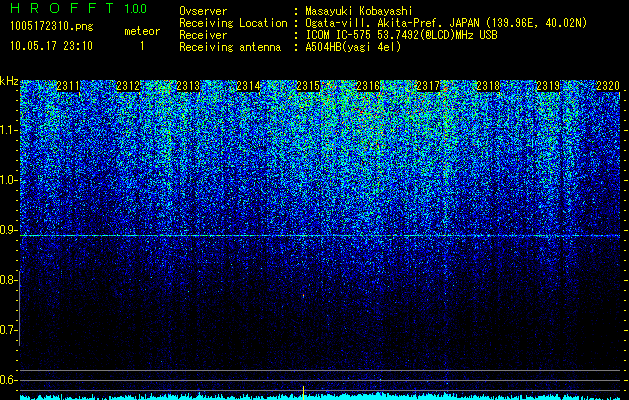
Task: Click the gray vertical range bar beside 0.8 kHz
Action: point(19,308)
